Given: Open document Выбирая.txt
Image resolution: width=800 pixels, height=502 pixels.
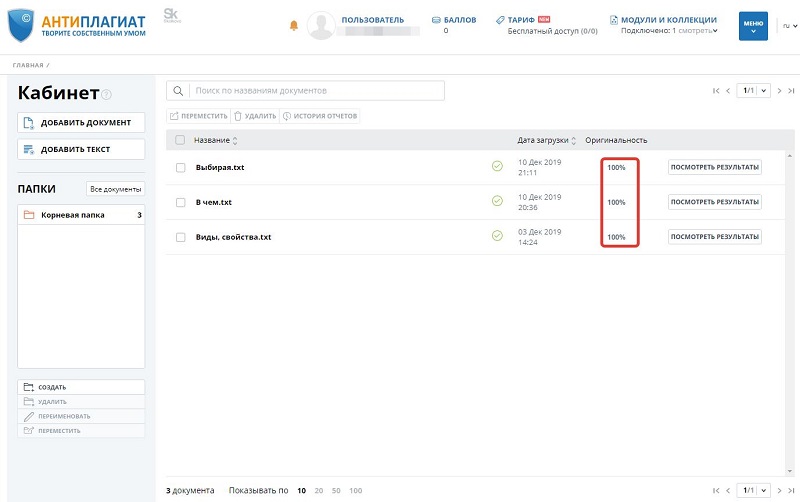Looking at the screenshot, I should click(x=220, y=167).
